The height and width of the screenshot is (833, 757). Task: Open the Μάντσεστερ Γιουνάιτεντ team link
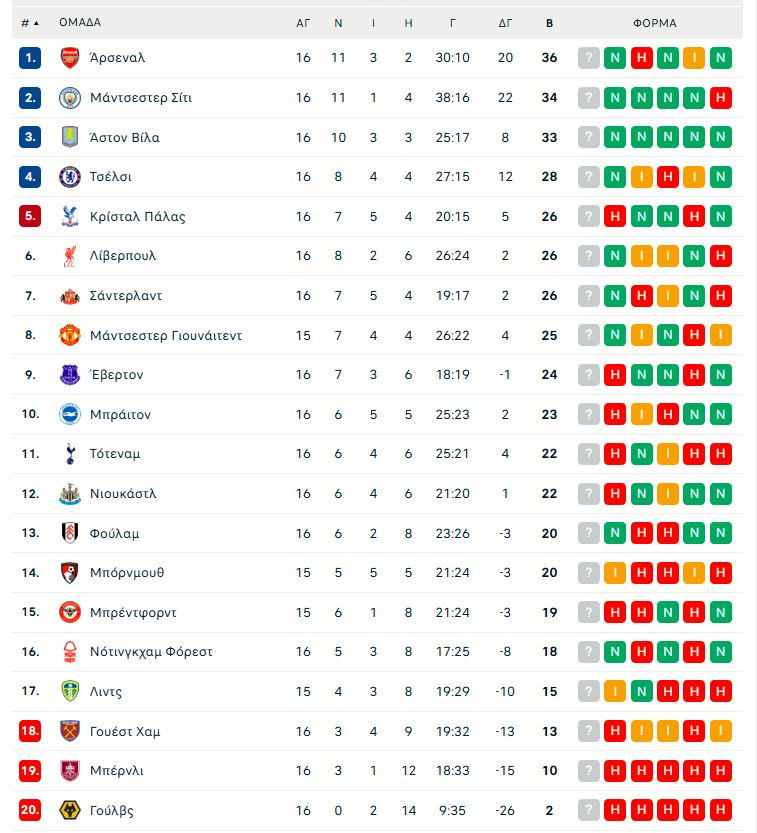(x=165, y=335)
